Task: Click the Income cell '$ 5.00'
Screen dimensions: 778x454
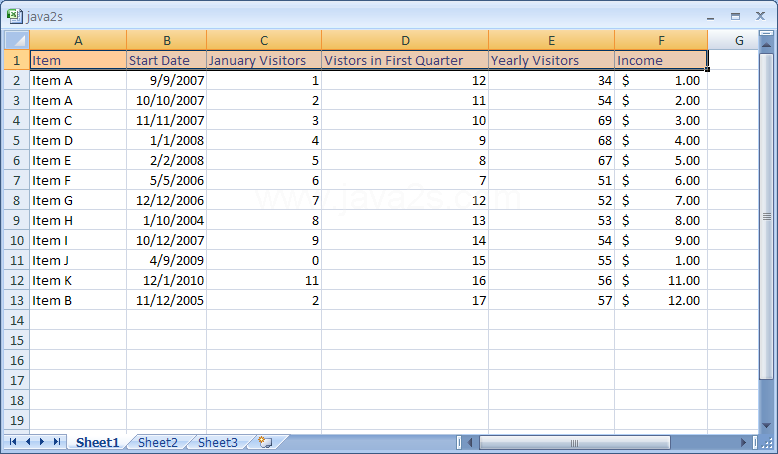Action: coord(661,160)
